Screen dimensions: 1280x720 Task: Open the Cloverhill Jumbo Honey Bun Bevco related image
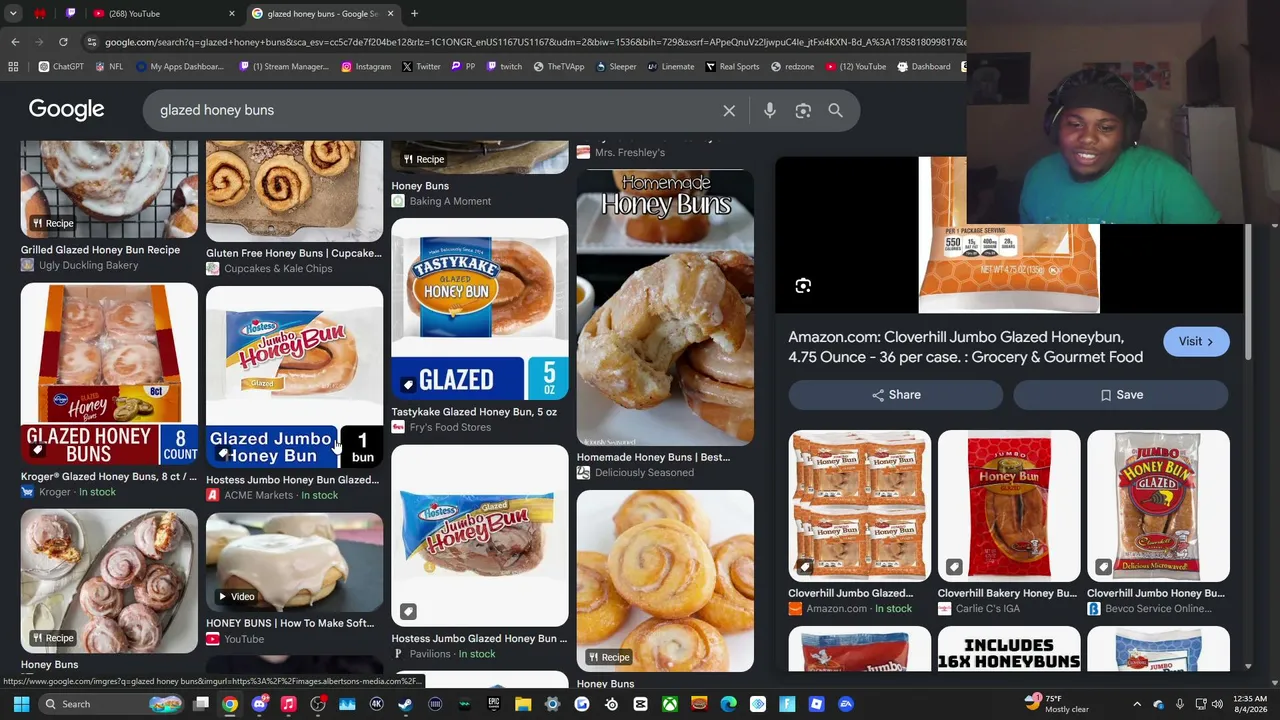point(1158,507)
